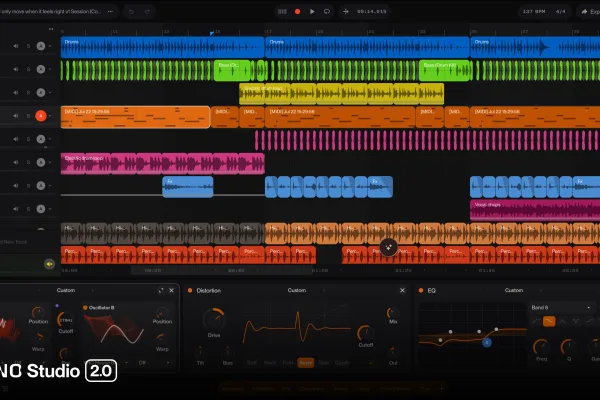
Task: Expand the orange MIDI track dropdown arrow
Action: [x=50, y=116]
